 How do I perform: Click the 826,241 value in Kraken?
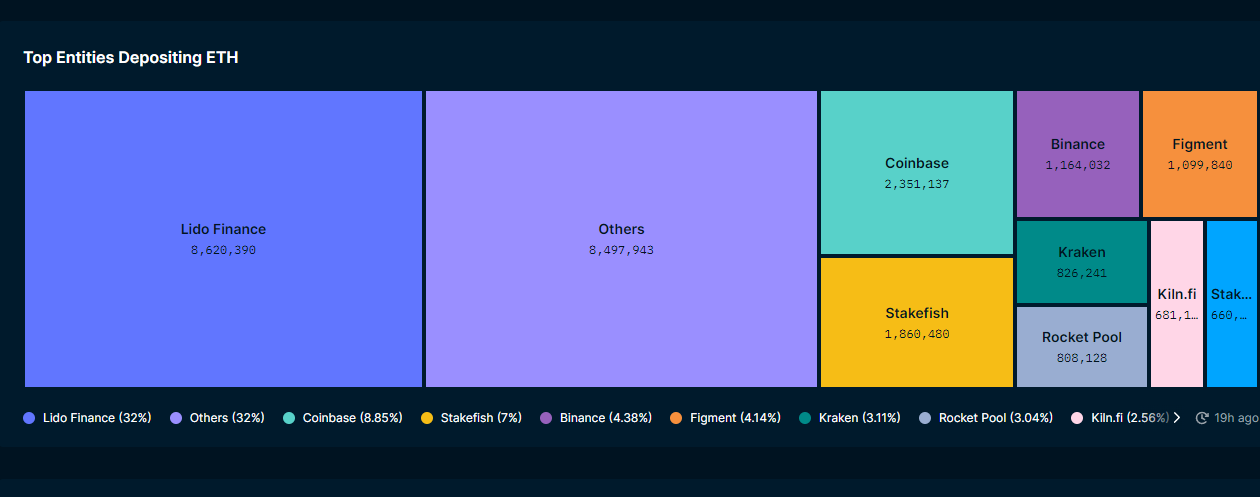tap(1082, 272)
